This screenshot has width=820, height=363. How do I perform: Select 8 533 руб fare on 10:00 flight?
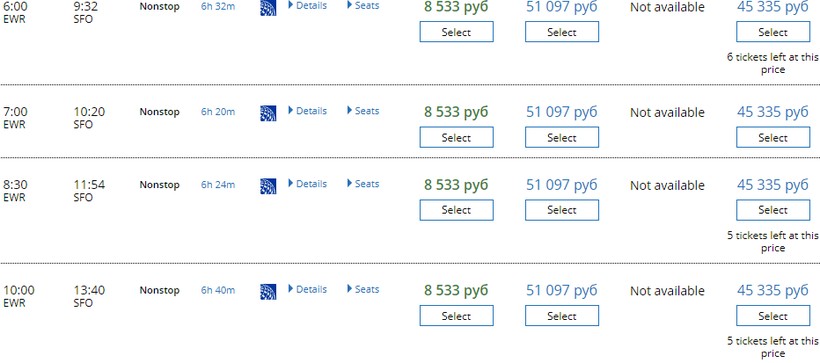pos(456,316)
